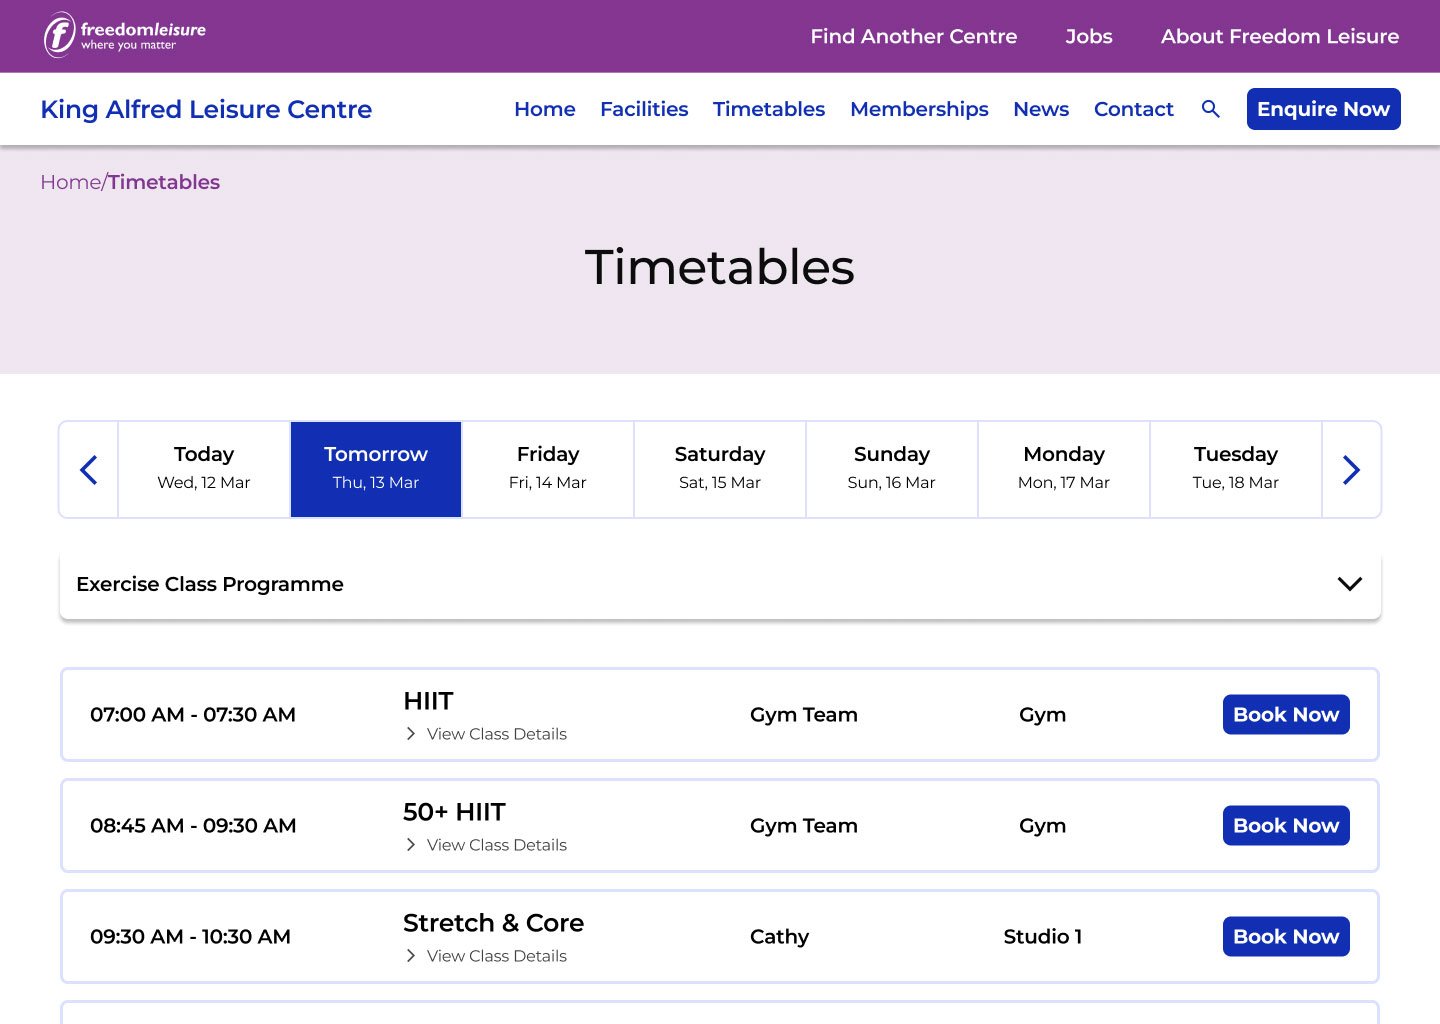
Task: Click the Timetables breadcrumb
Action: 164,182
